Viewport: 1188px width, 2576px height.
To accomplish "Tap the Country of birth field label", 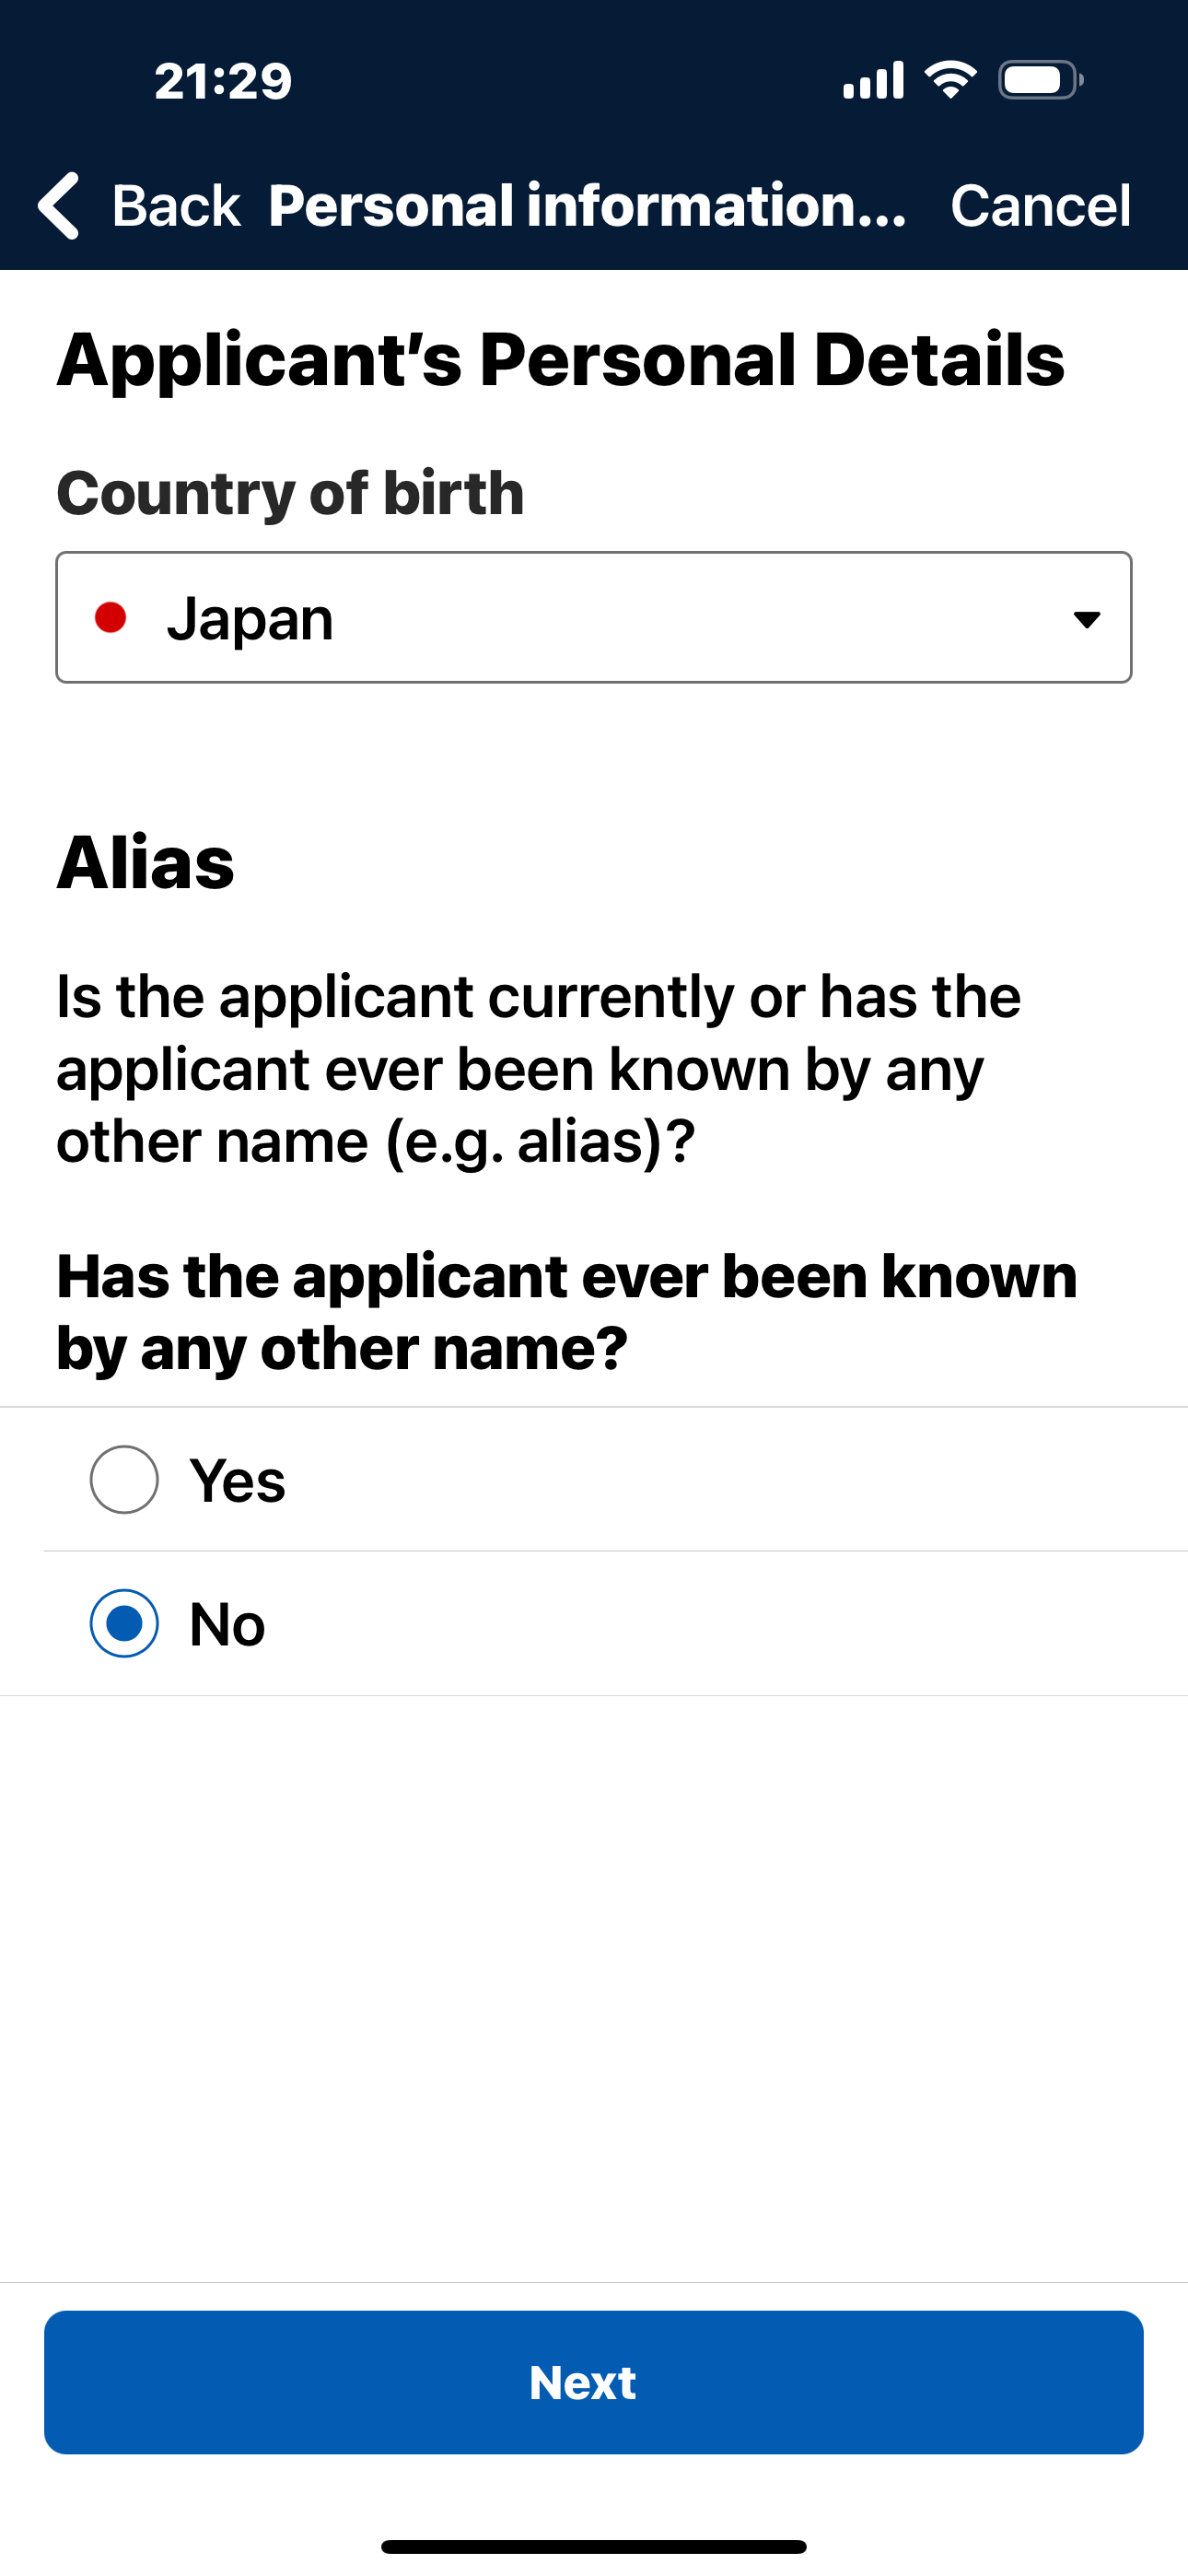I will (x=290, y=493).
